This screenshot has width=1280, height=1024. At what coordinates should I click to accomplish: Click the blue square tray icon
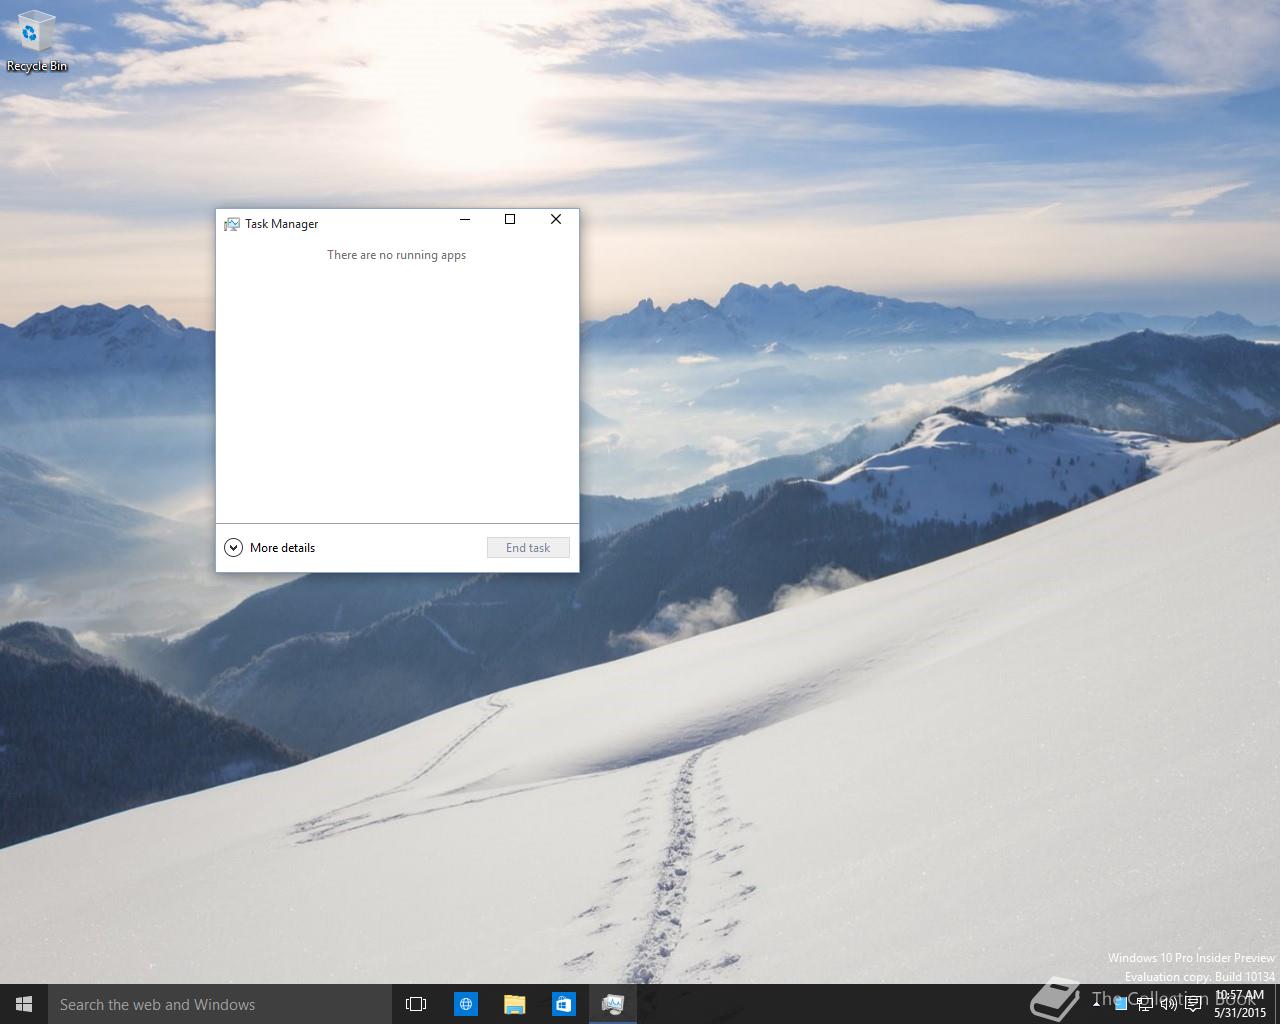(x=1120, y=1004)
